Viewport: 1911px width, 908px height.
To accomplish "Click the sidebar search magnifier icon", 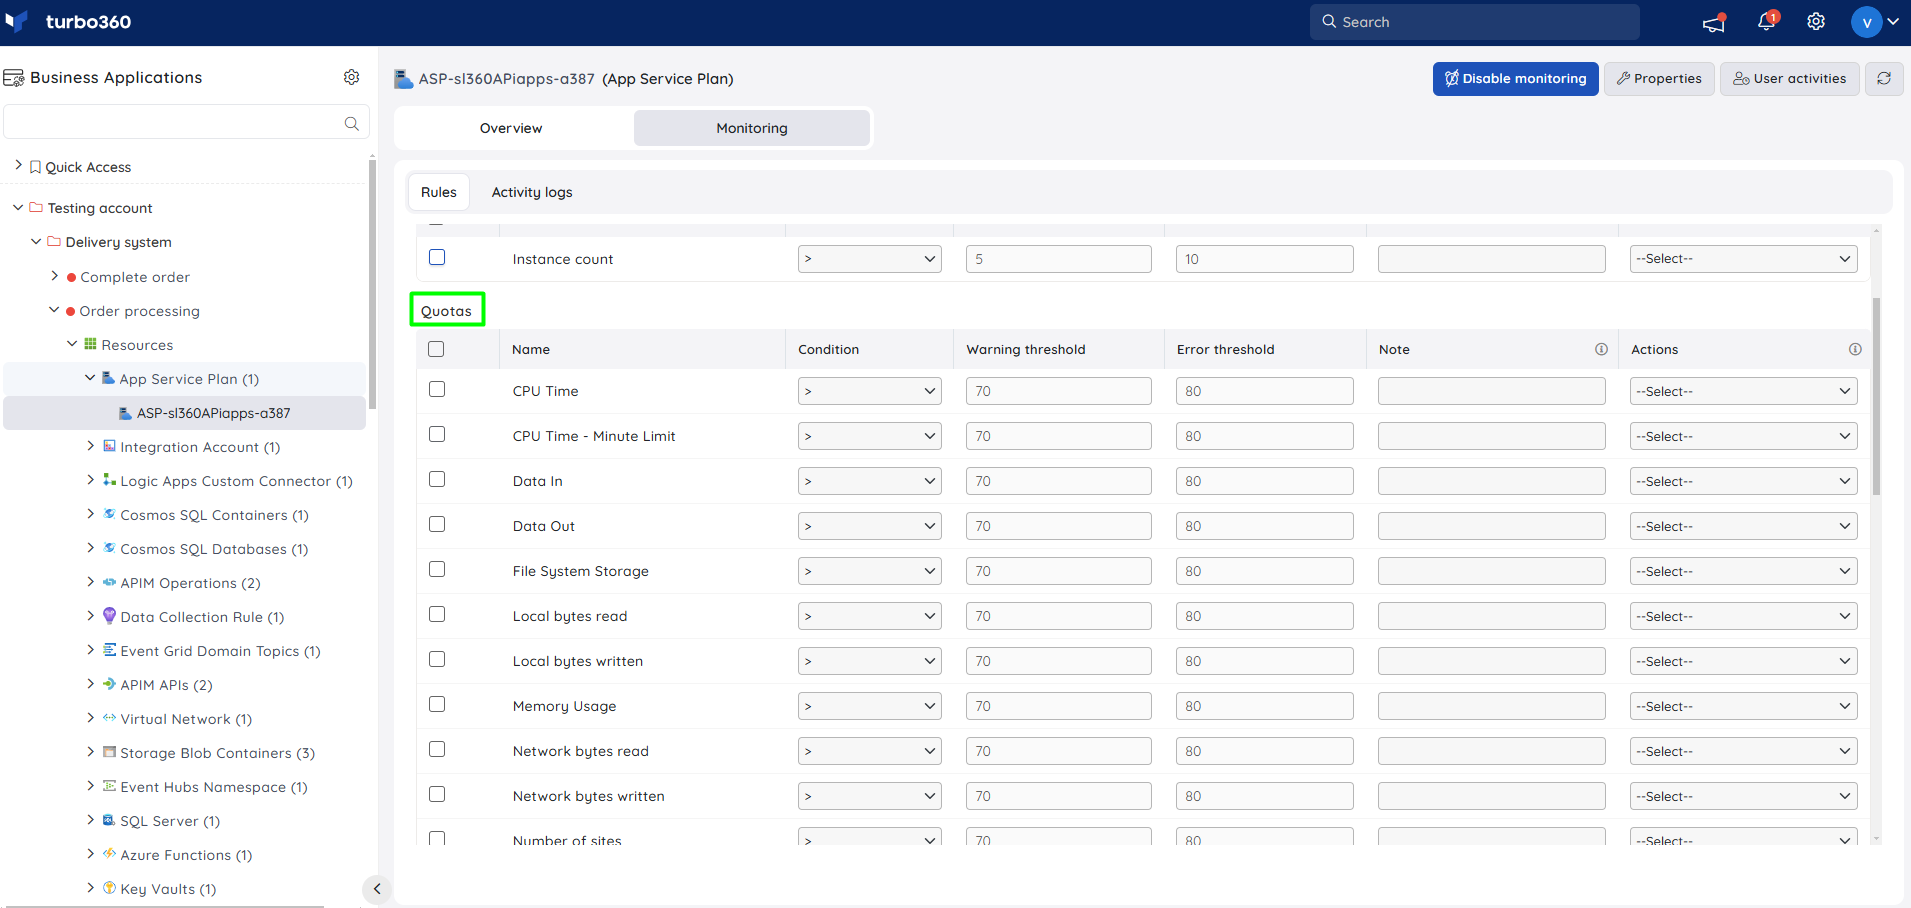I will tap(352, 123).
